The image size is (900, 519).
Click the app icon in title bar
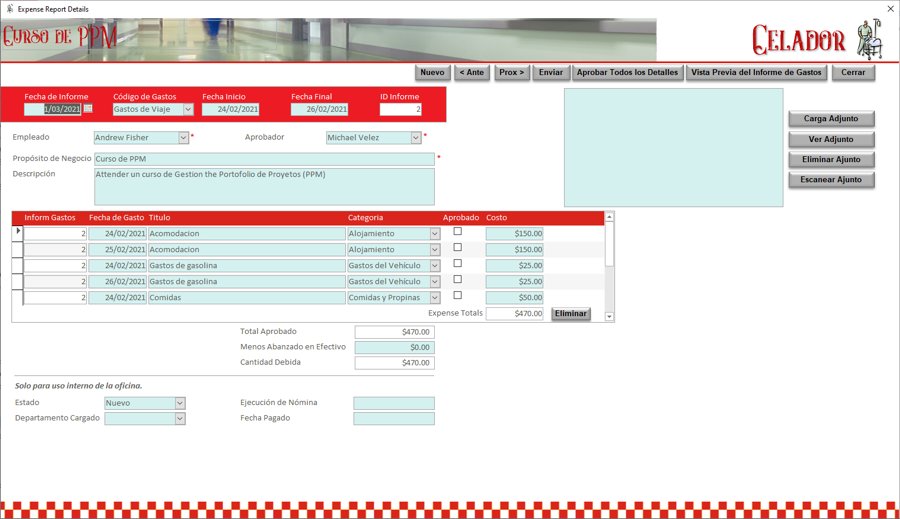coord(9,9)
